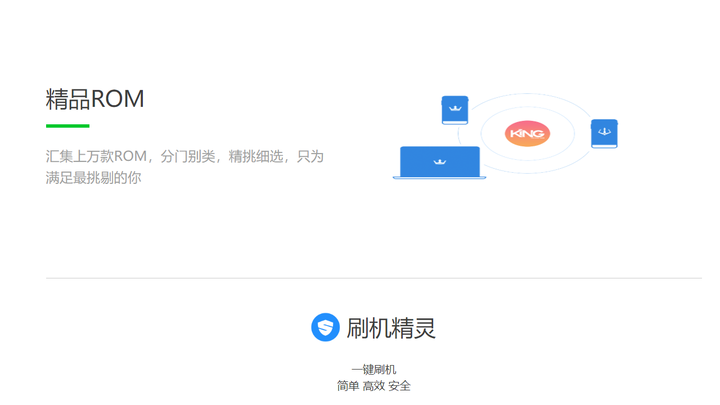Click the 汇集上万款ROM description paragraph
This screenshot has width=720, height=405.
[185, 167]
